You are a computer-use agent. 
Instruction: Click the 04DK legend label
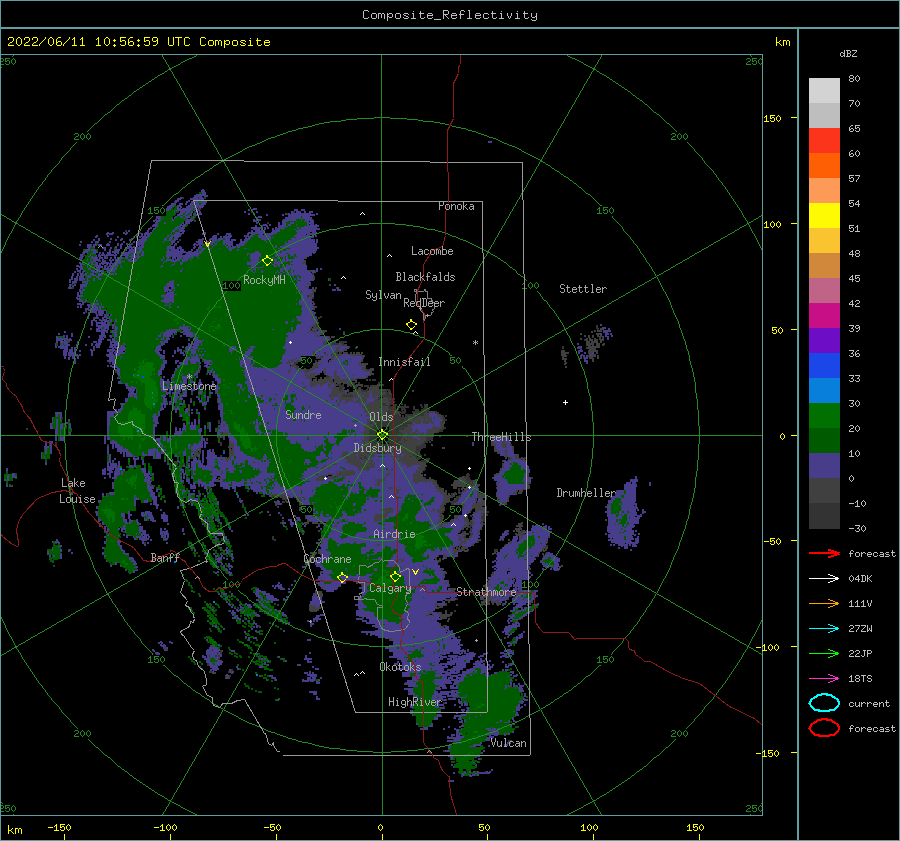[x=860, y=579]
